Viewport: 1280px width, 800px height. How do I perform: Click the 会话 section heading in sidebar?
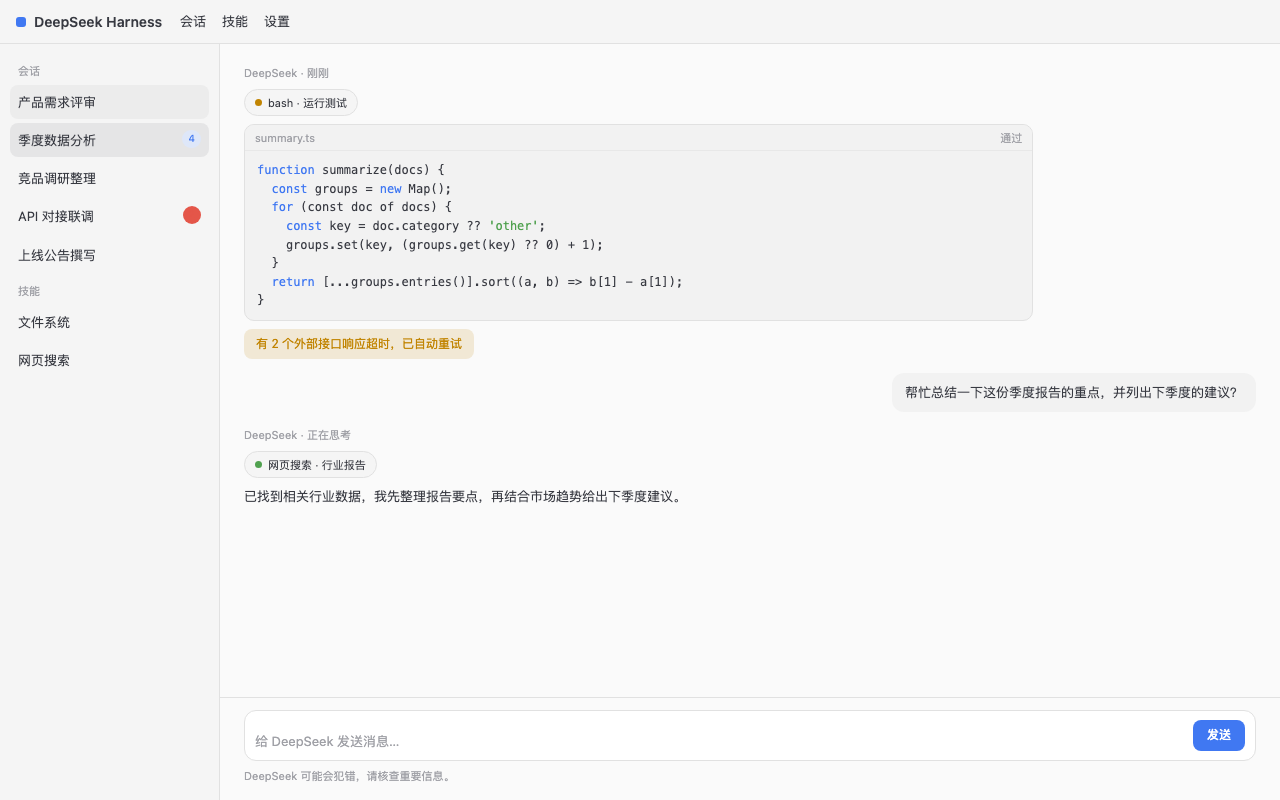coord(29,71)
